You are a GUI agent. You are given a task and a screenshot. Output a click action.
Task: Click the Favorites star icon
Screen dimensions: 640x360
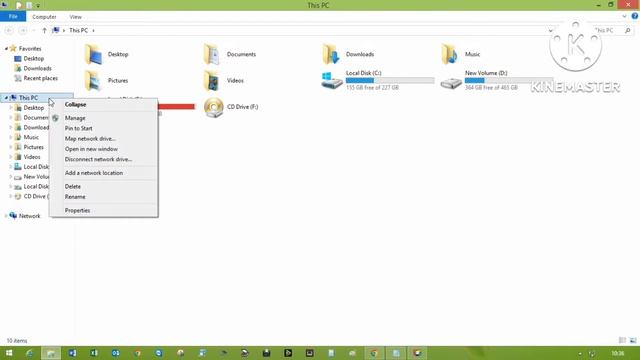(x=13, y=49)
